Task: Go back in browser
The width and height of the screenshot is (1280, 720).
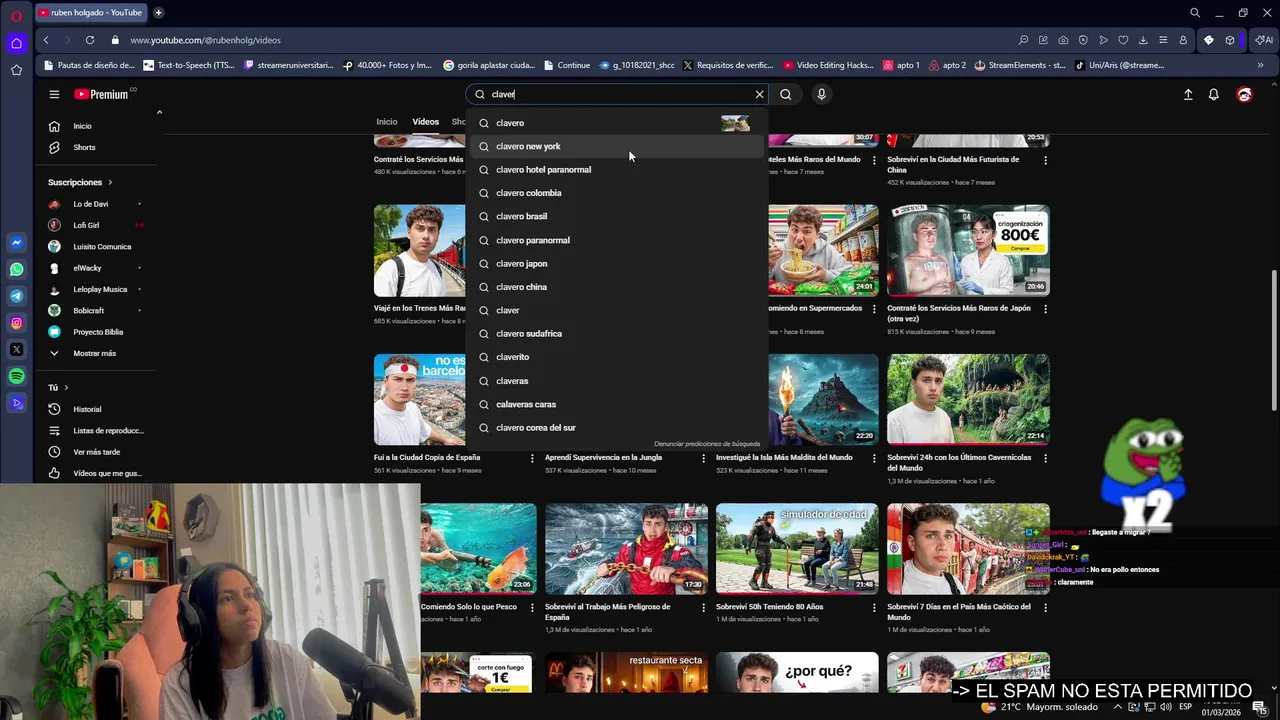Action: 46,40
